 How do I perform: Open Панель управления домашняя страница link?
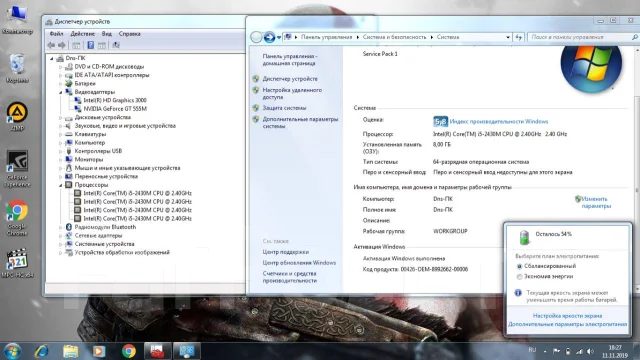(290, 60)
